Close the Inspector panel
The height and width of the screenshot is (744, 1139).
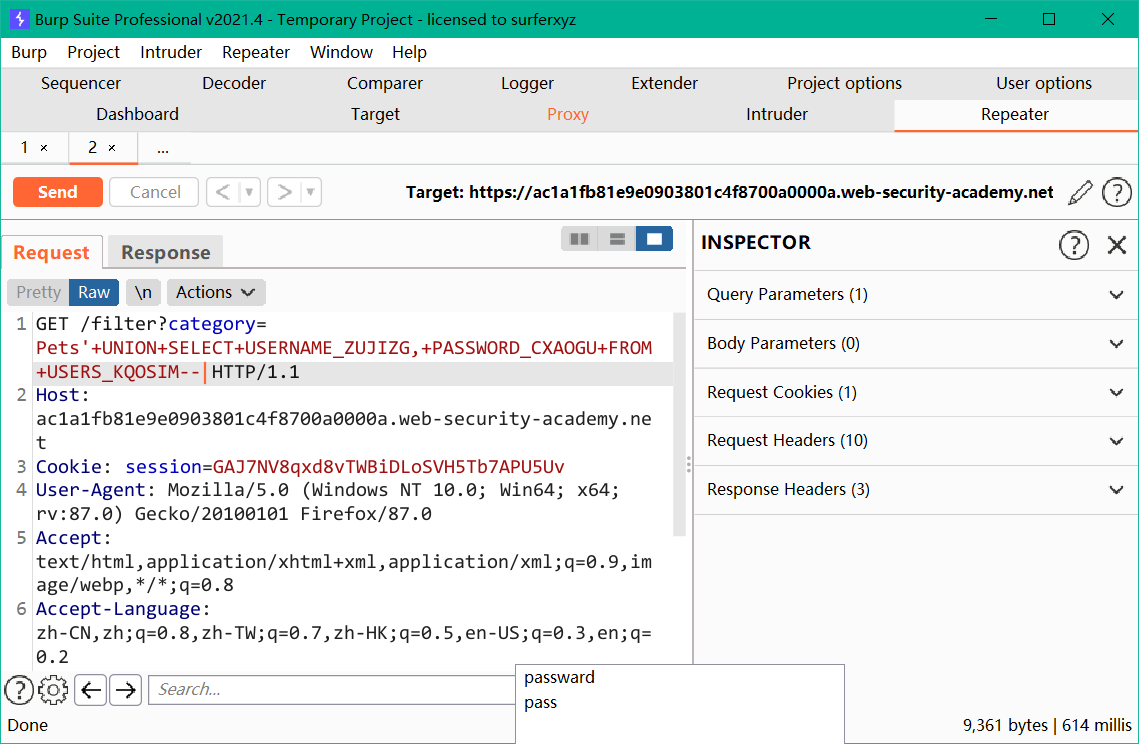tap(1116, 245)
